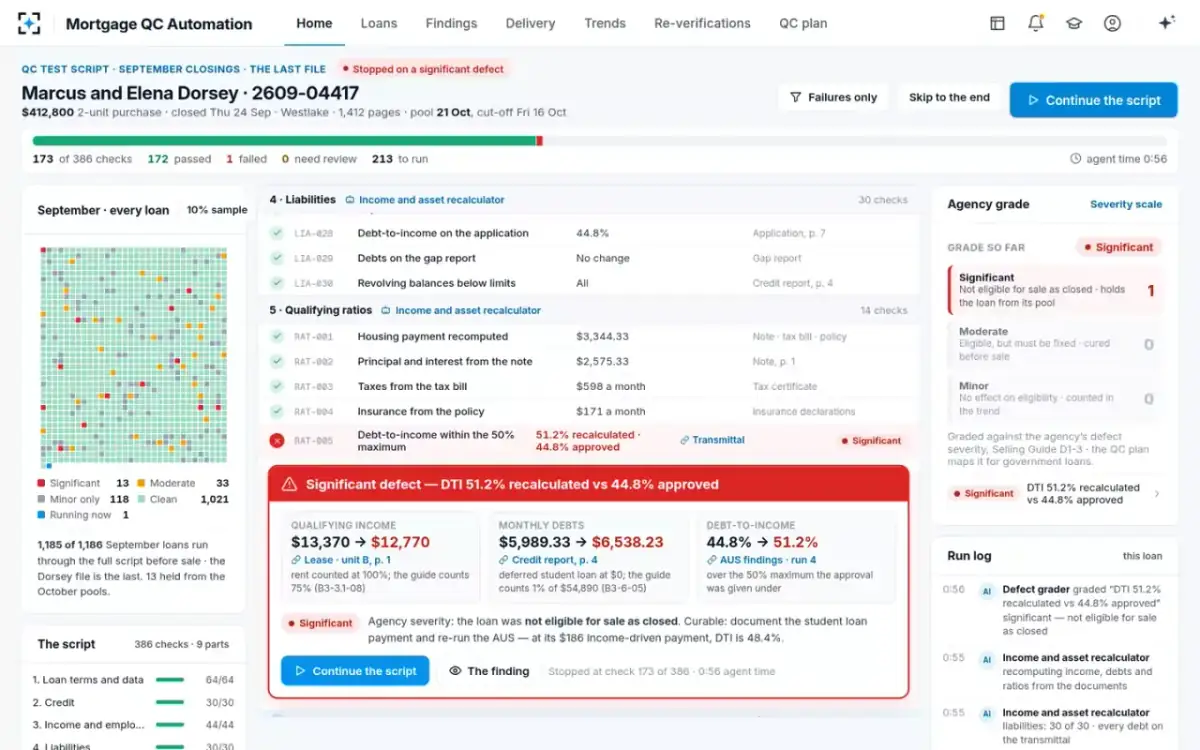Screen dimensions: 1200x750
Task: Expand the Minor severity grade row
Action: pyautogui.click(x=1055, y=397)
